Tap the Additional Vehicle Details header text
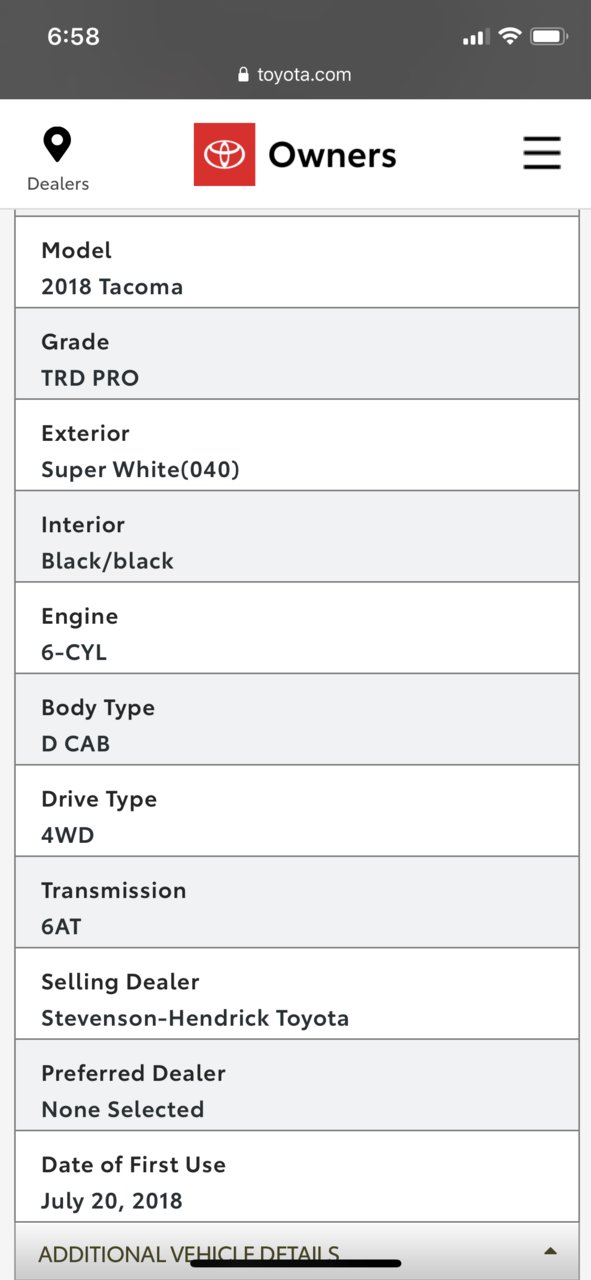 [189, 1254]
